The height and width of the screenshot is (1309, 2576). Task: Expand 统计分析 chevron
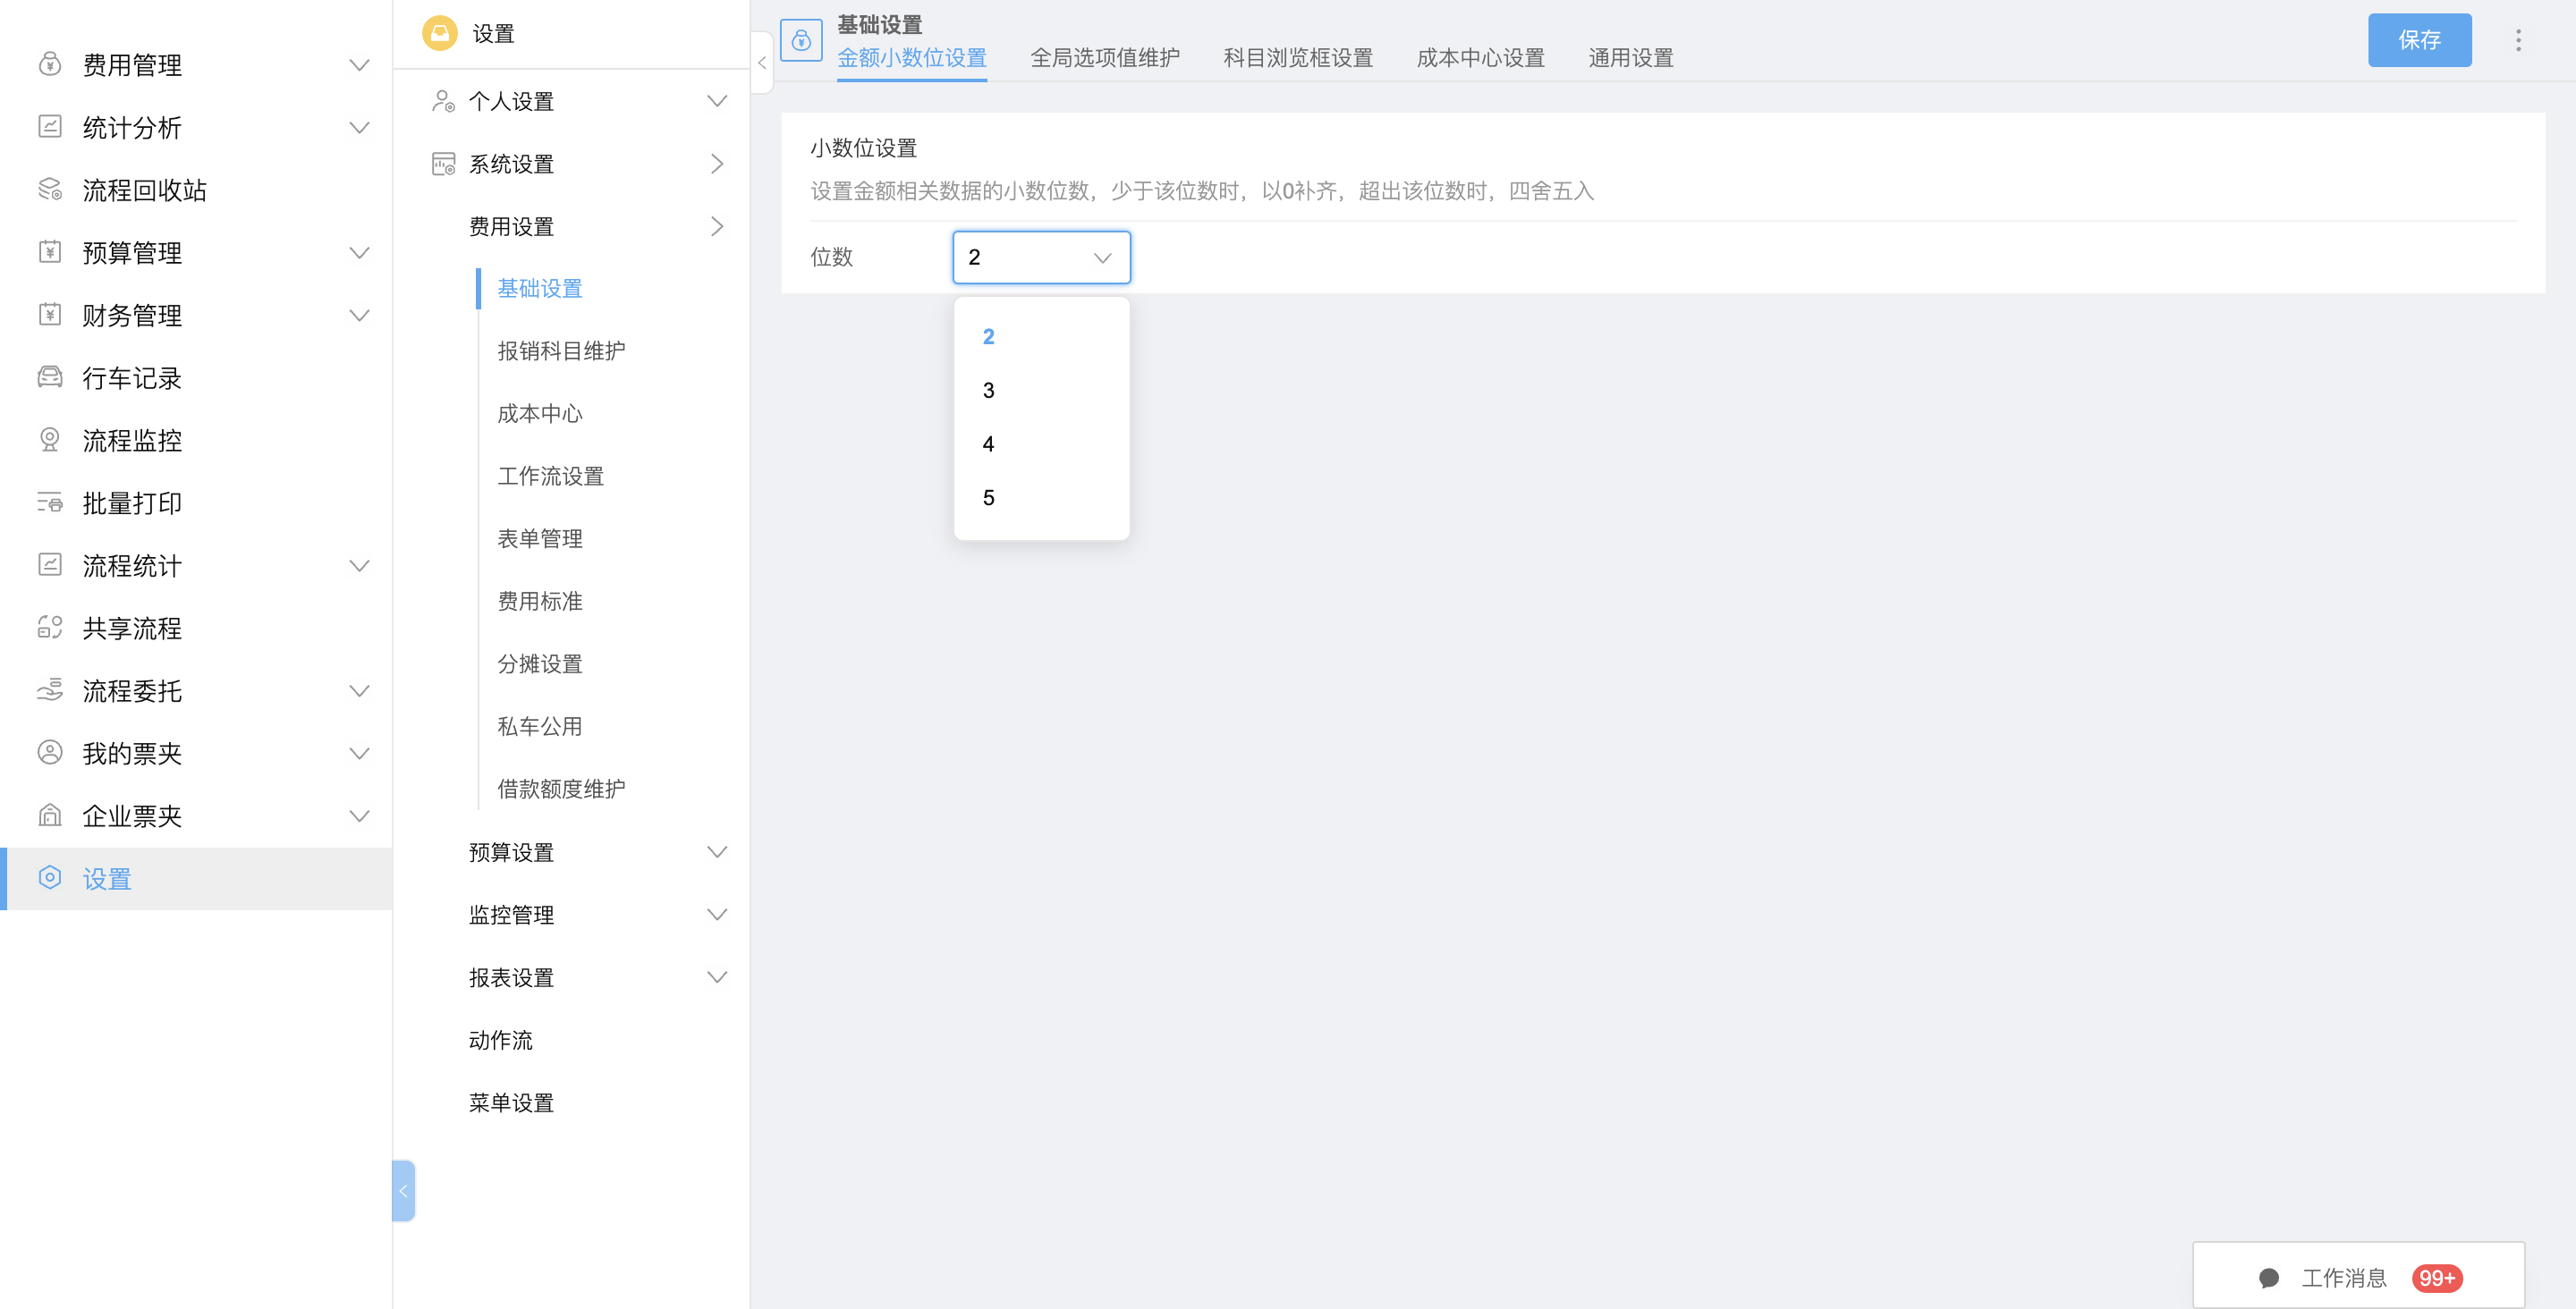(x=359, y=127)
